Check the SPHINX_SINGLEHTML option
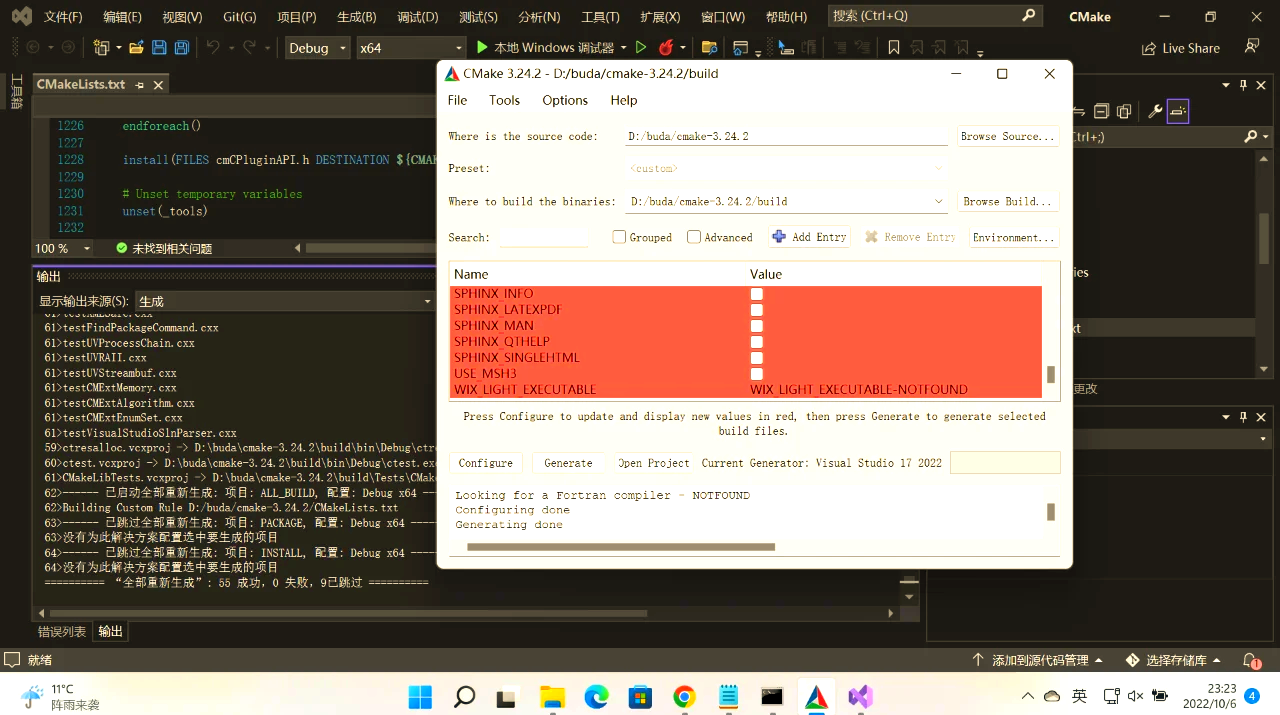This screenshot has height=715, width=1280. click(x=757, y=358)
